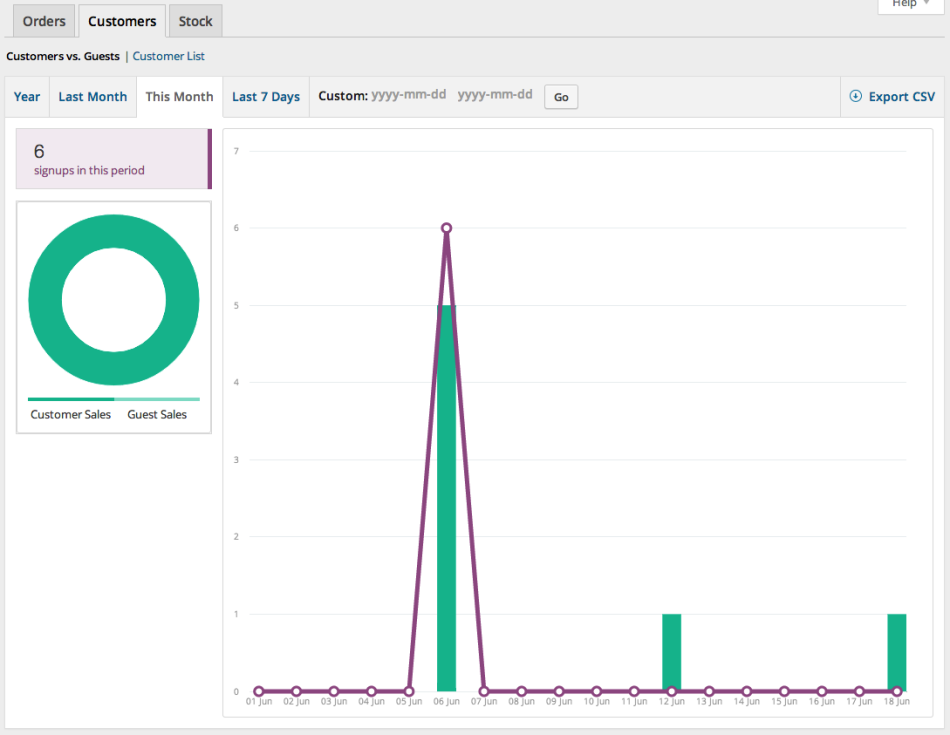Click the Customer Sales legend label
This screenshot has height=735, width=950.
pyautogui.click(x=71, y=414)
